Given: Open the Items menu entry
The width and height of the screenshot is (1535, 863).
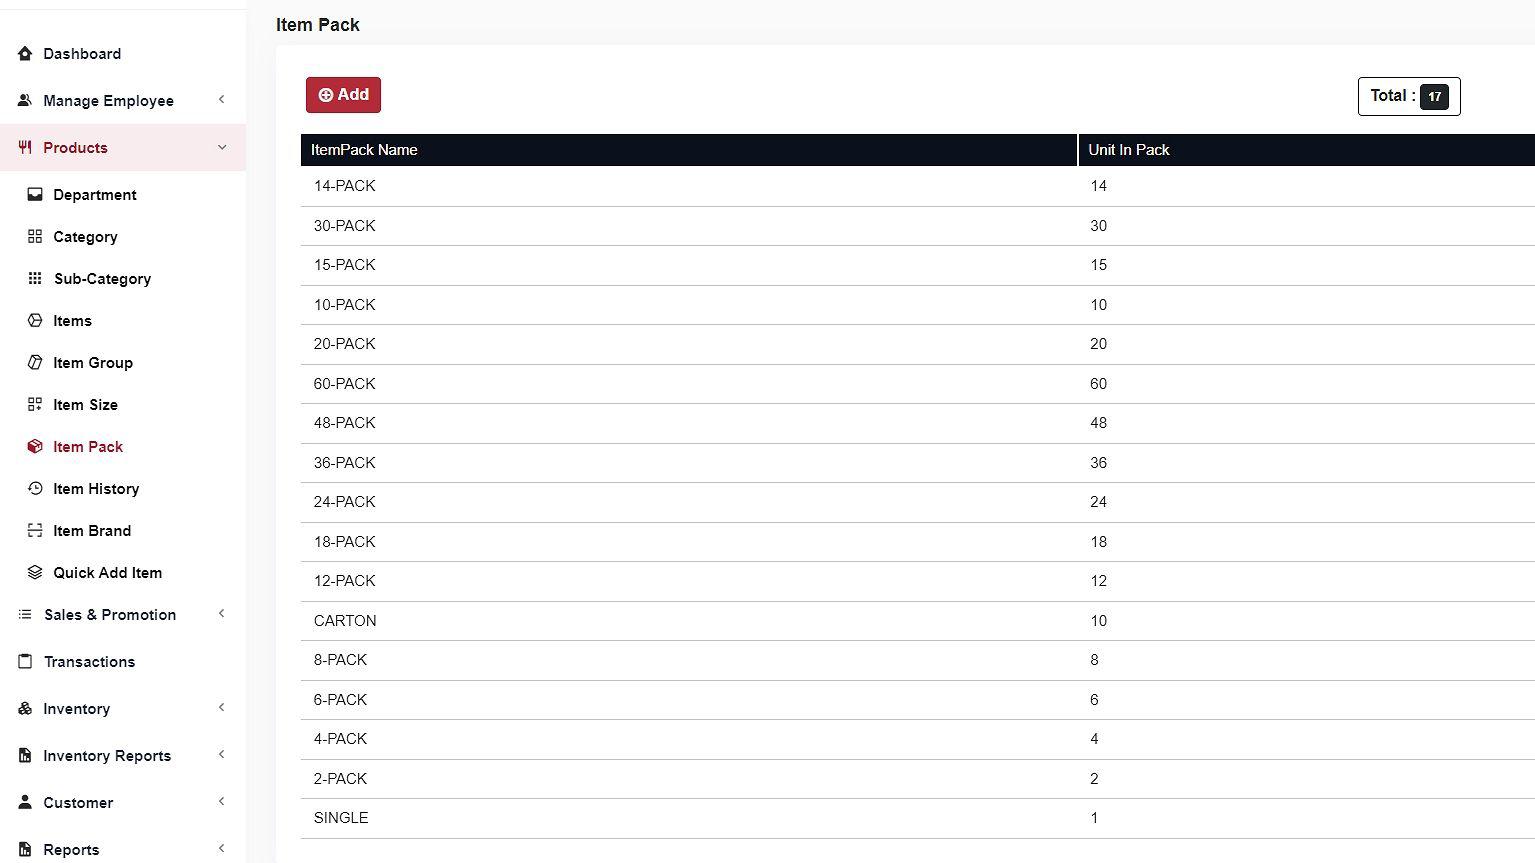Looking at the screenshot, I should pos(72,321).
